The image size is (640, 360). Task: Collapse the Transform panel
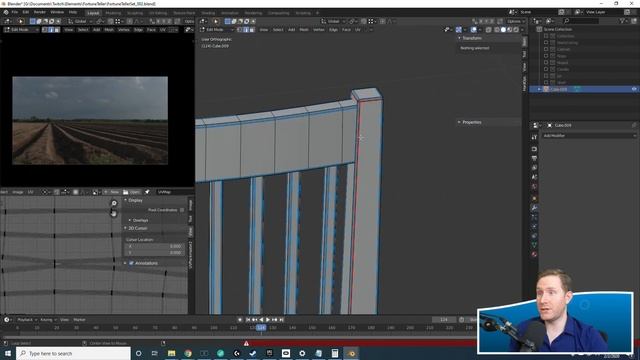click(472, 38)
